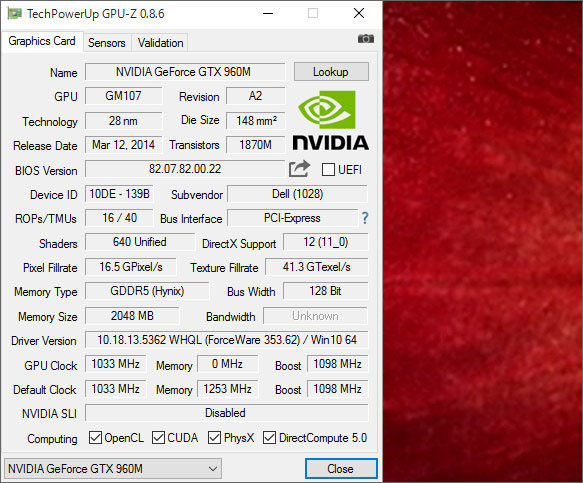Click the BIOS Version field 82.07.82.00.22
The image size is (583, 483).
pyautogui.click(x=185, y=169)
